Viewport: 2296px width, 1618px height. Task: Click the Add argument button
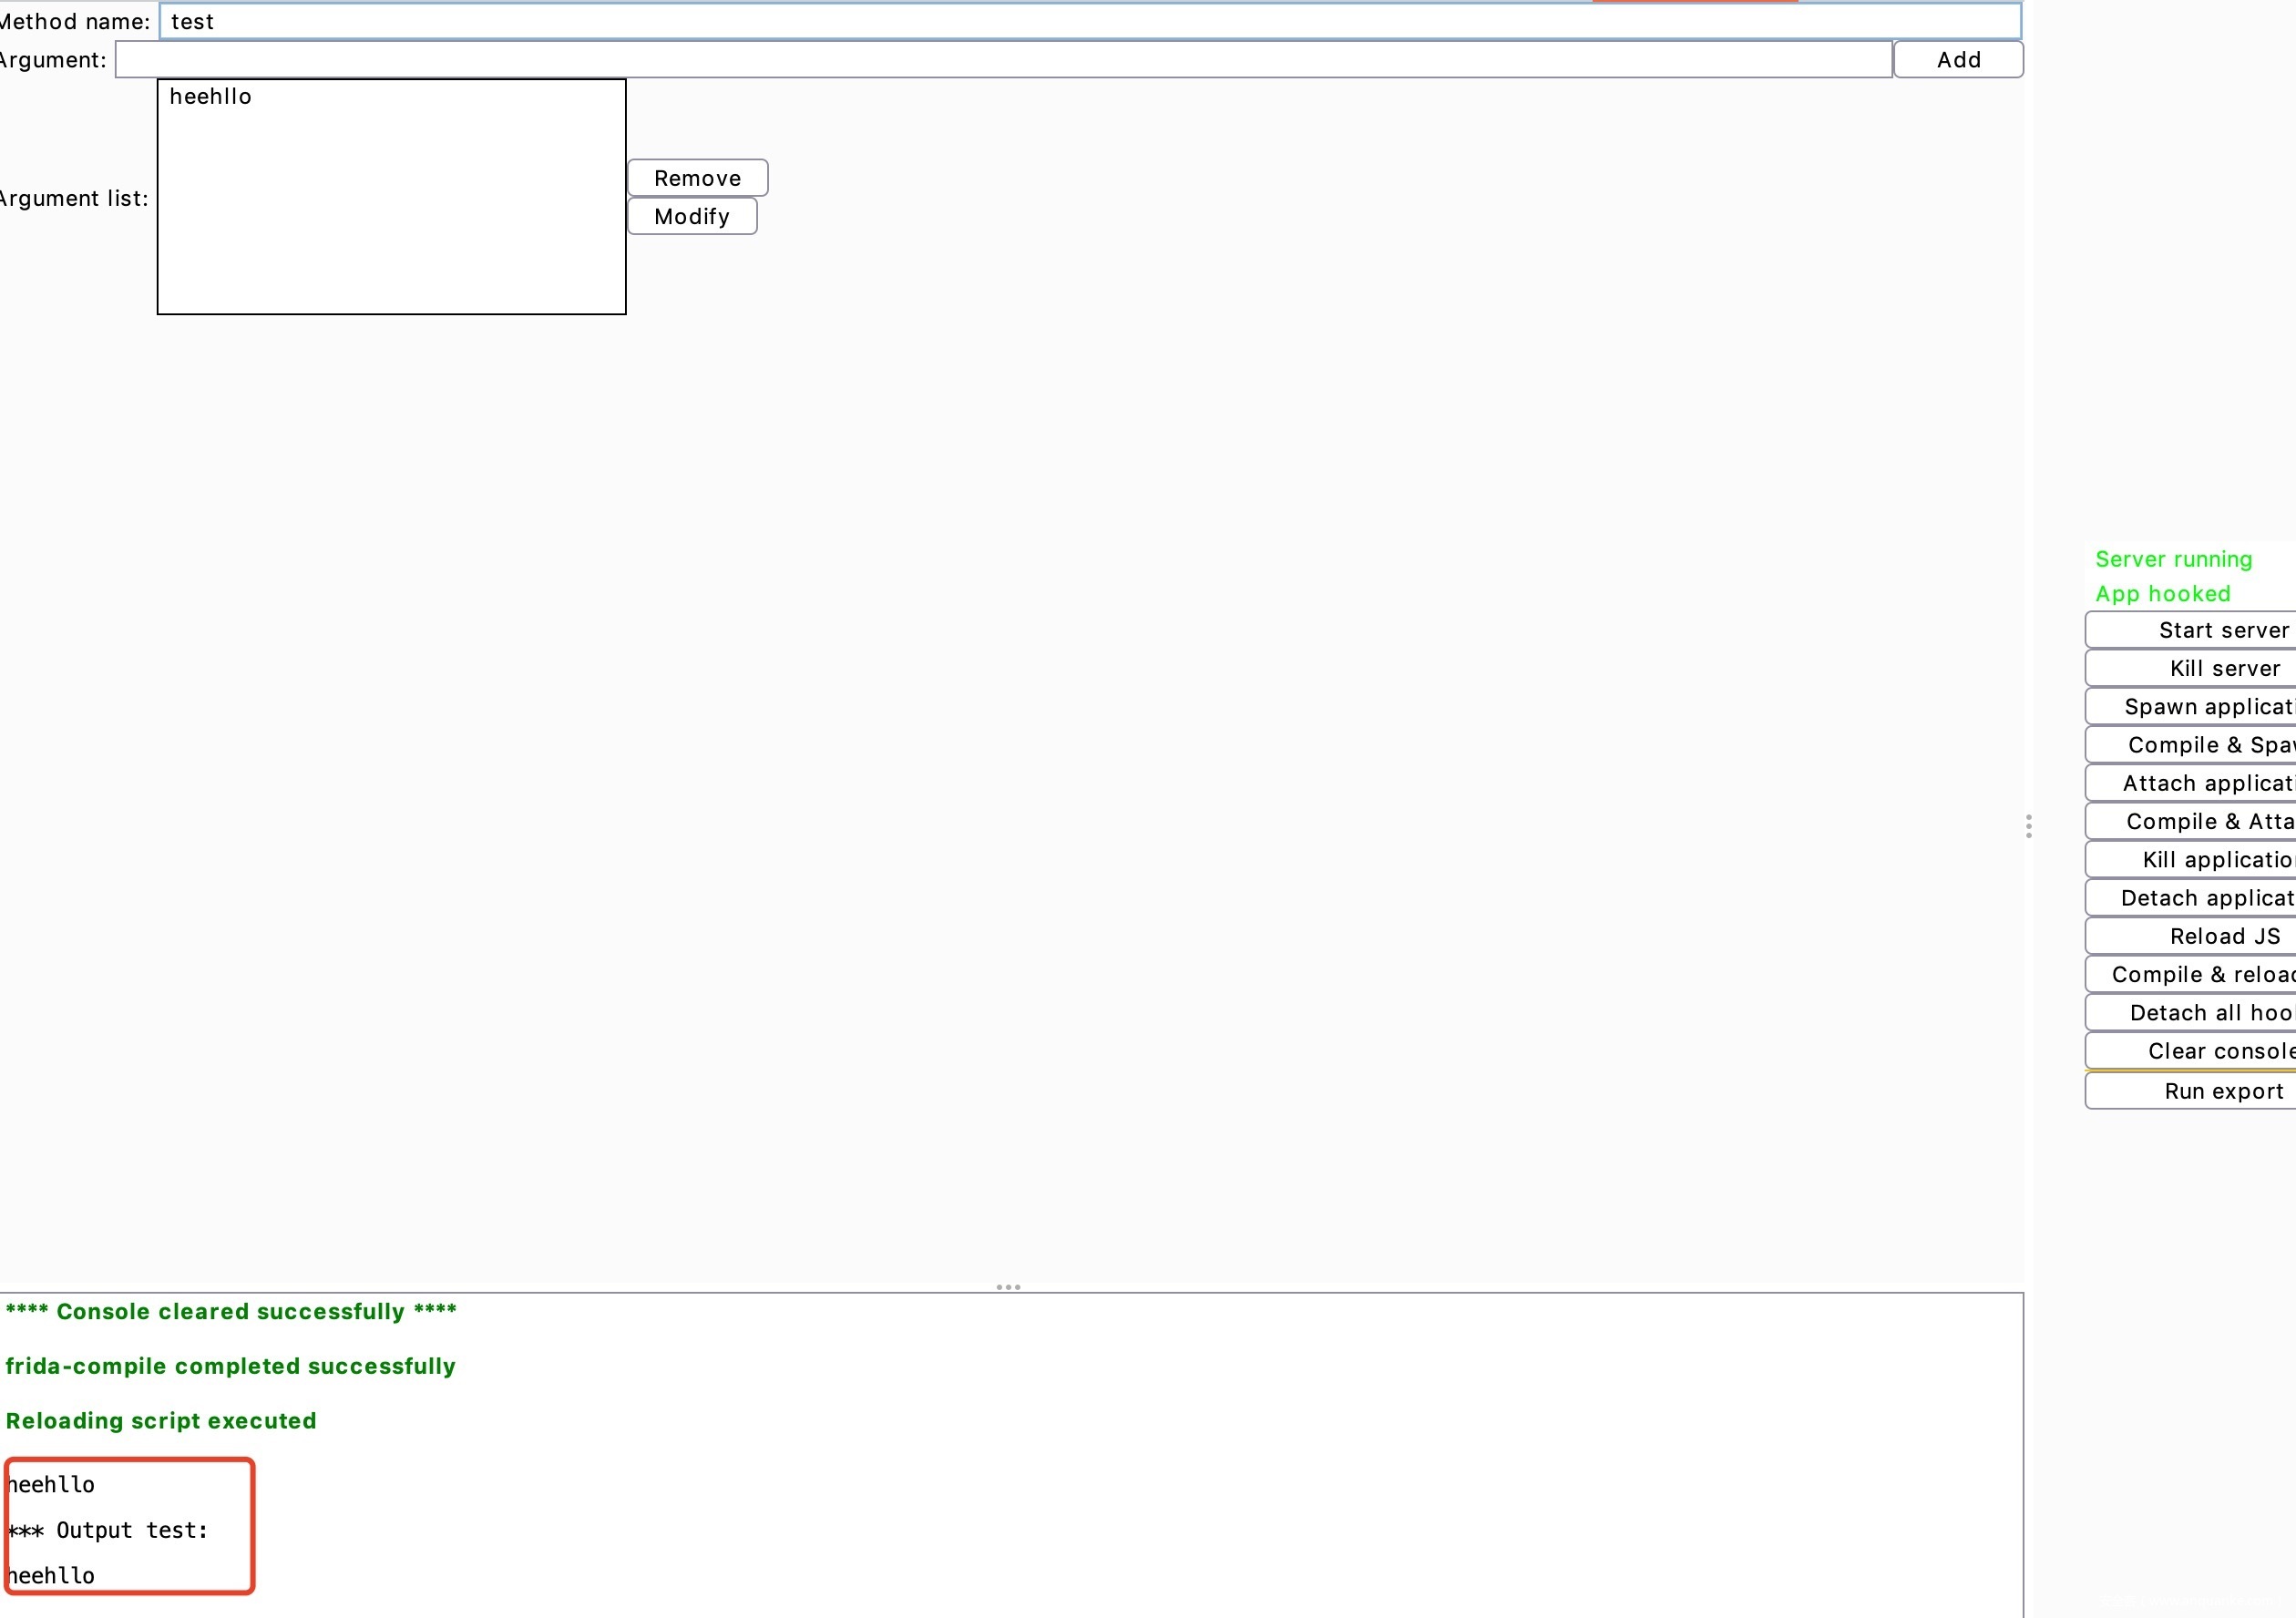pyautogui.click(x=1957, y=60)
